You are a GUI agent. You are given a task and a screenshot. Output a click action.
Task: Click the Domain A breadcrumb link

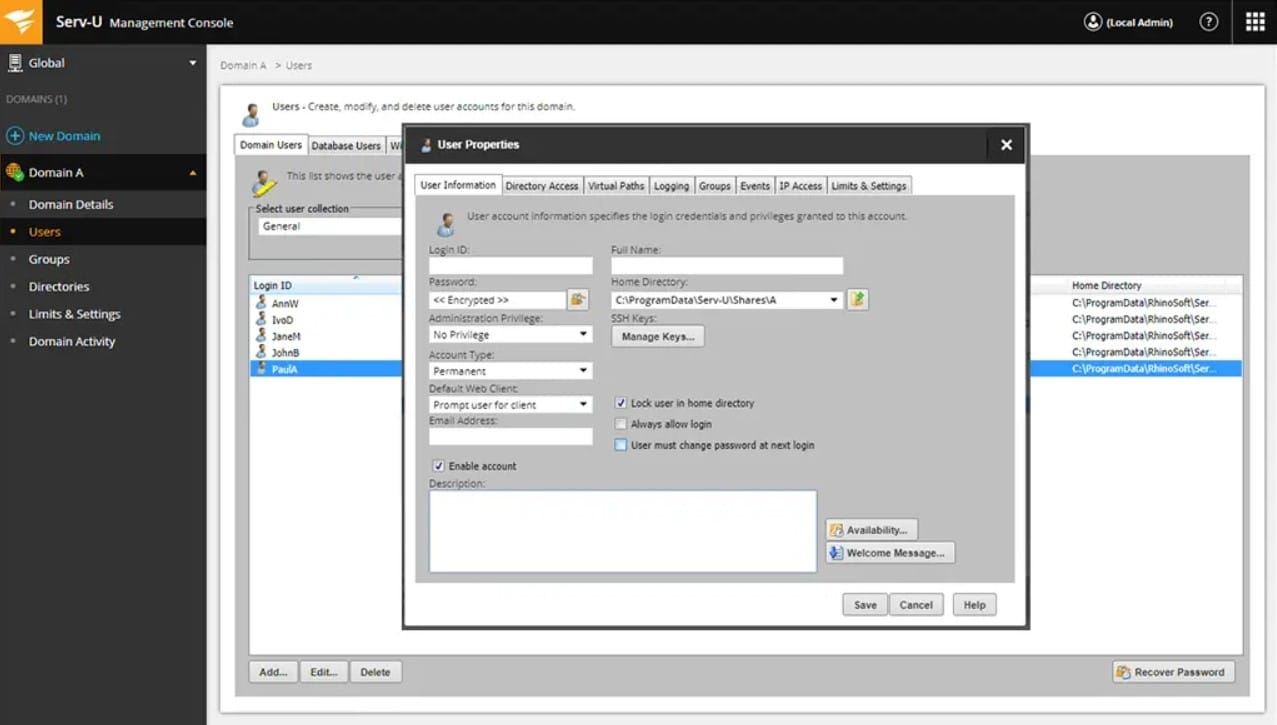click(x=243, y=66)
